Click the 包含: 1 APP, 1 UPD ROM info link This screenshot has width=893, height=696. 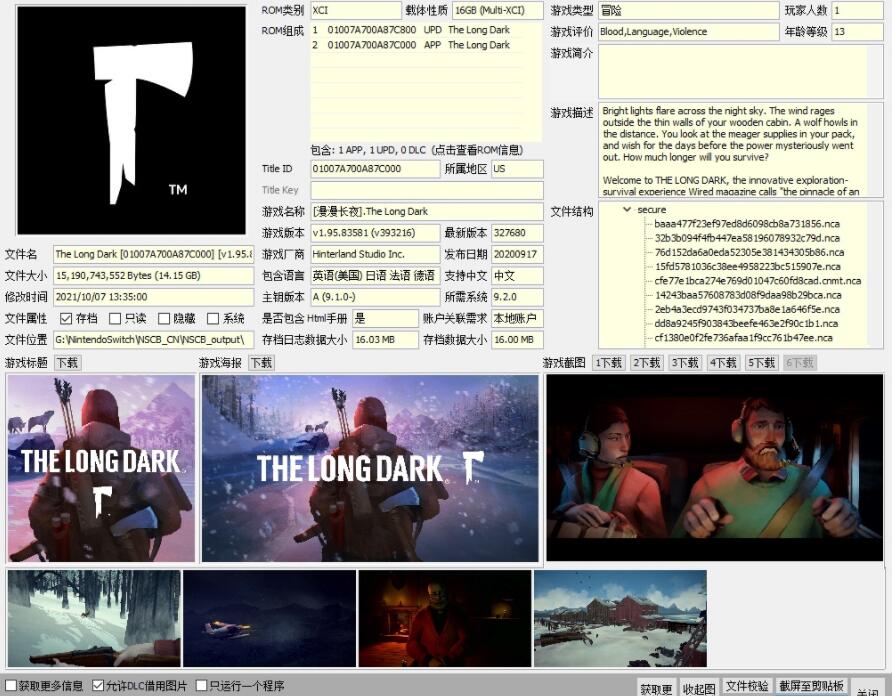(x=416, y=150)
